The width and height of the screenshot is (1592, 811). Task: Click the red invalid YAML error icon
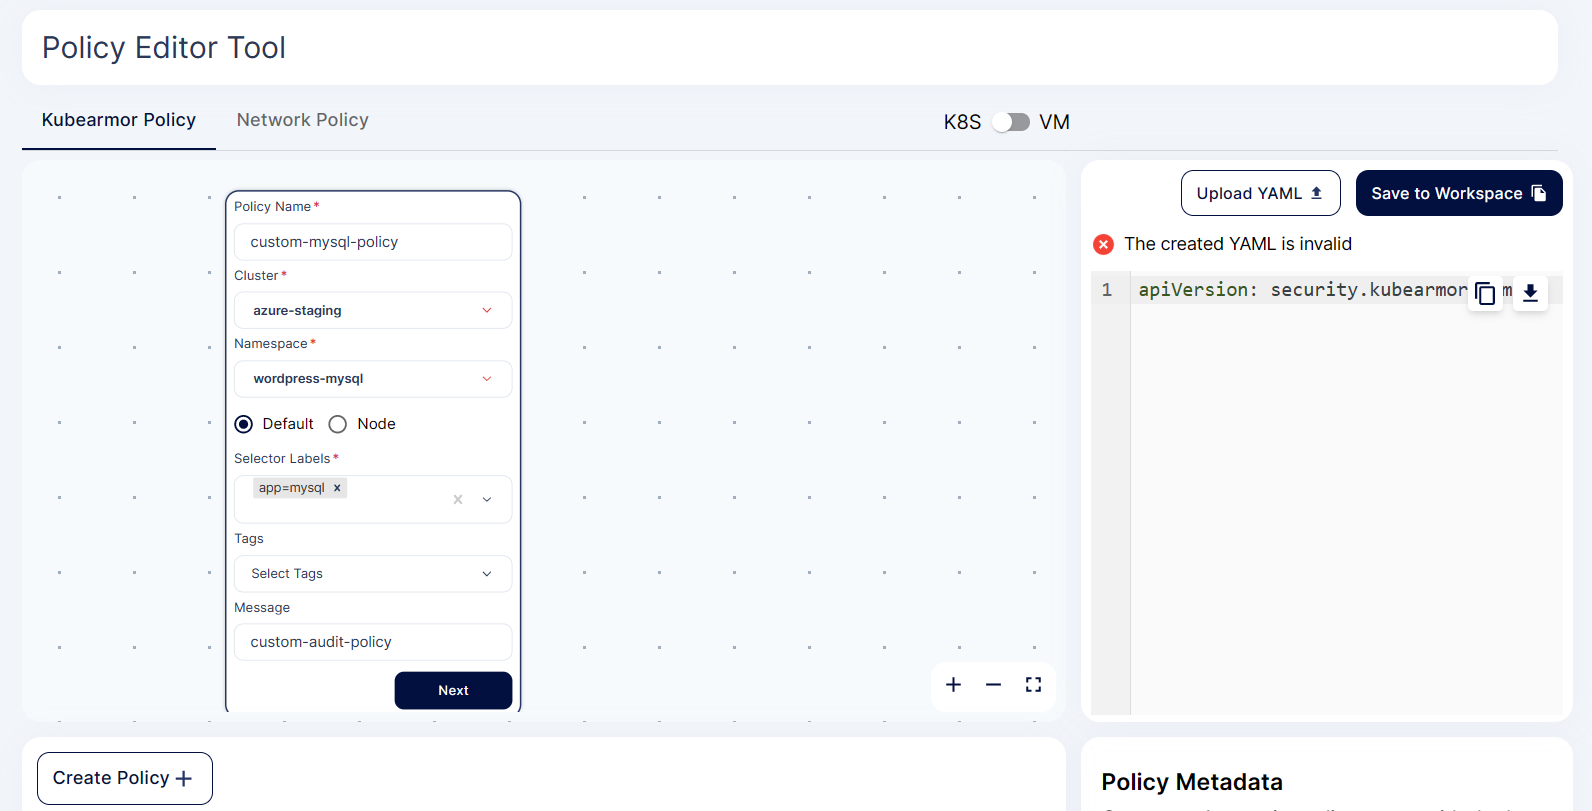point(1103,244)
